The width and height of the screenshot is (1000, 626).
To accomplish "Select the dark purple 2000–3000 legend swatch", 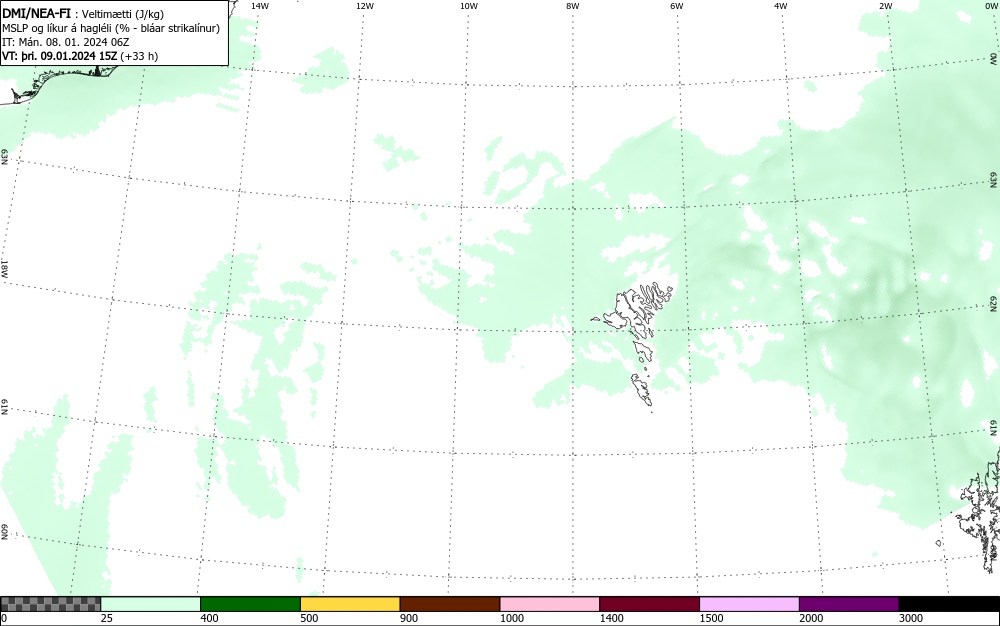I will pyautogui.click(x=849, y=604).
